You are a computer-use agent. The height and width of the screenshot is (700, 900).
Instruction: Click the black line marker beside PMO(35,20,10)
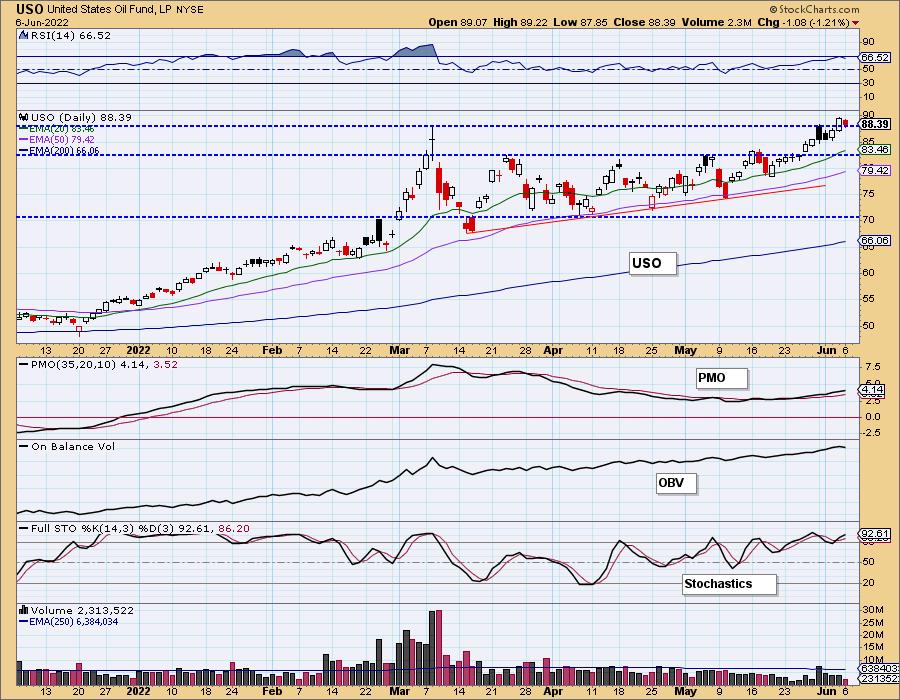(x=24, y=364)
